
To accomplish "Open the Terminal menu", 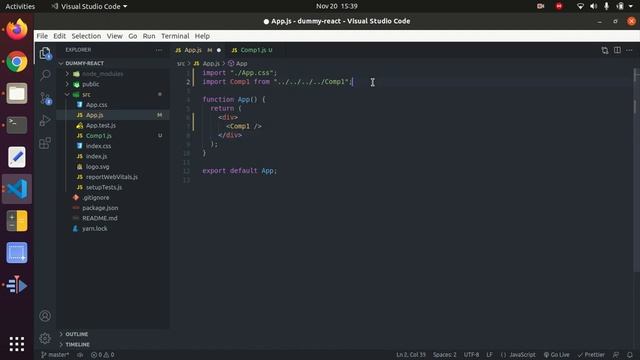I will pyautogui.click(x=175, y=36).
